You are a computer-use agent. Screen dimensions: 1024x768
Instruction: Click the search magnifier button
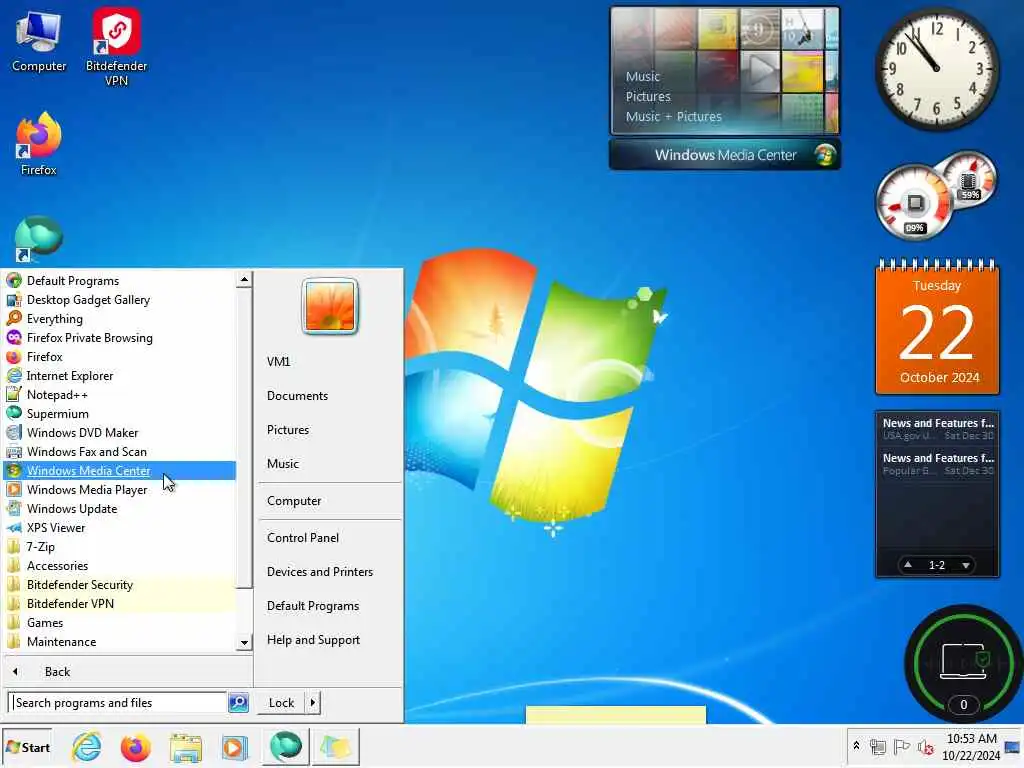coord(238,703)
